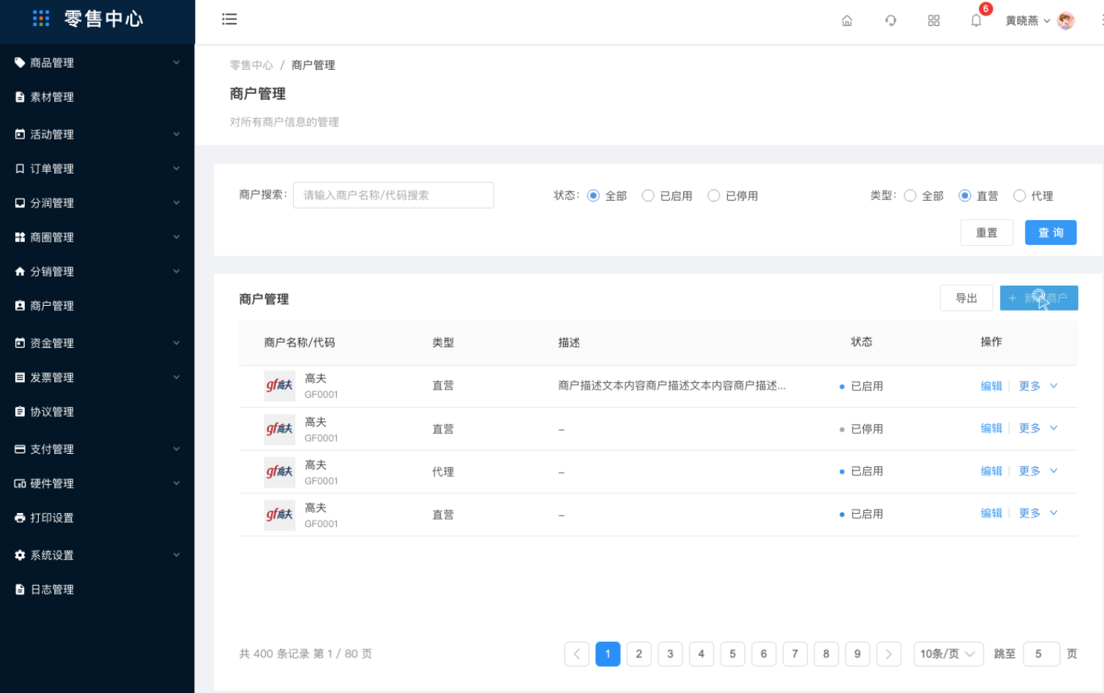Select 类型 直营 radio button
Image resolution: width=1104 pixels, height=693 pixels.
(965, 196)
